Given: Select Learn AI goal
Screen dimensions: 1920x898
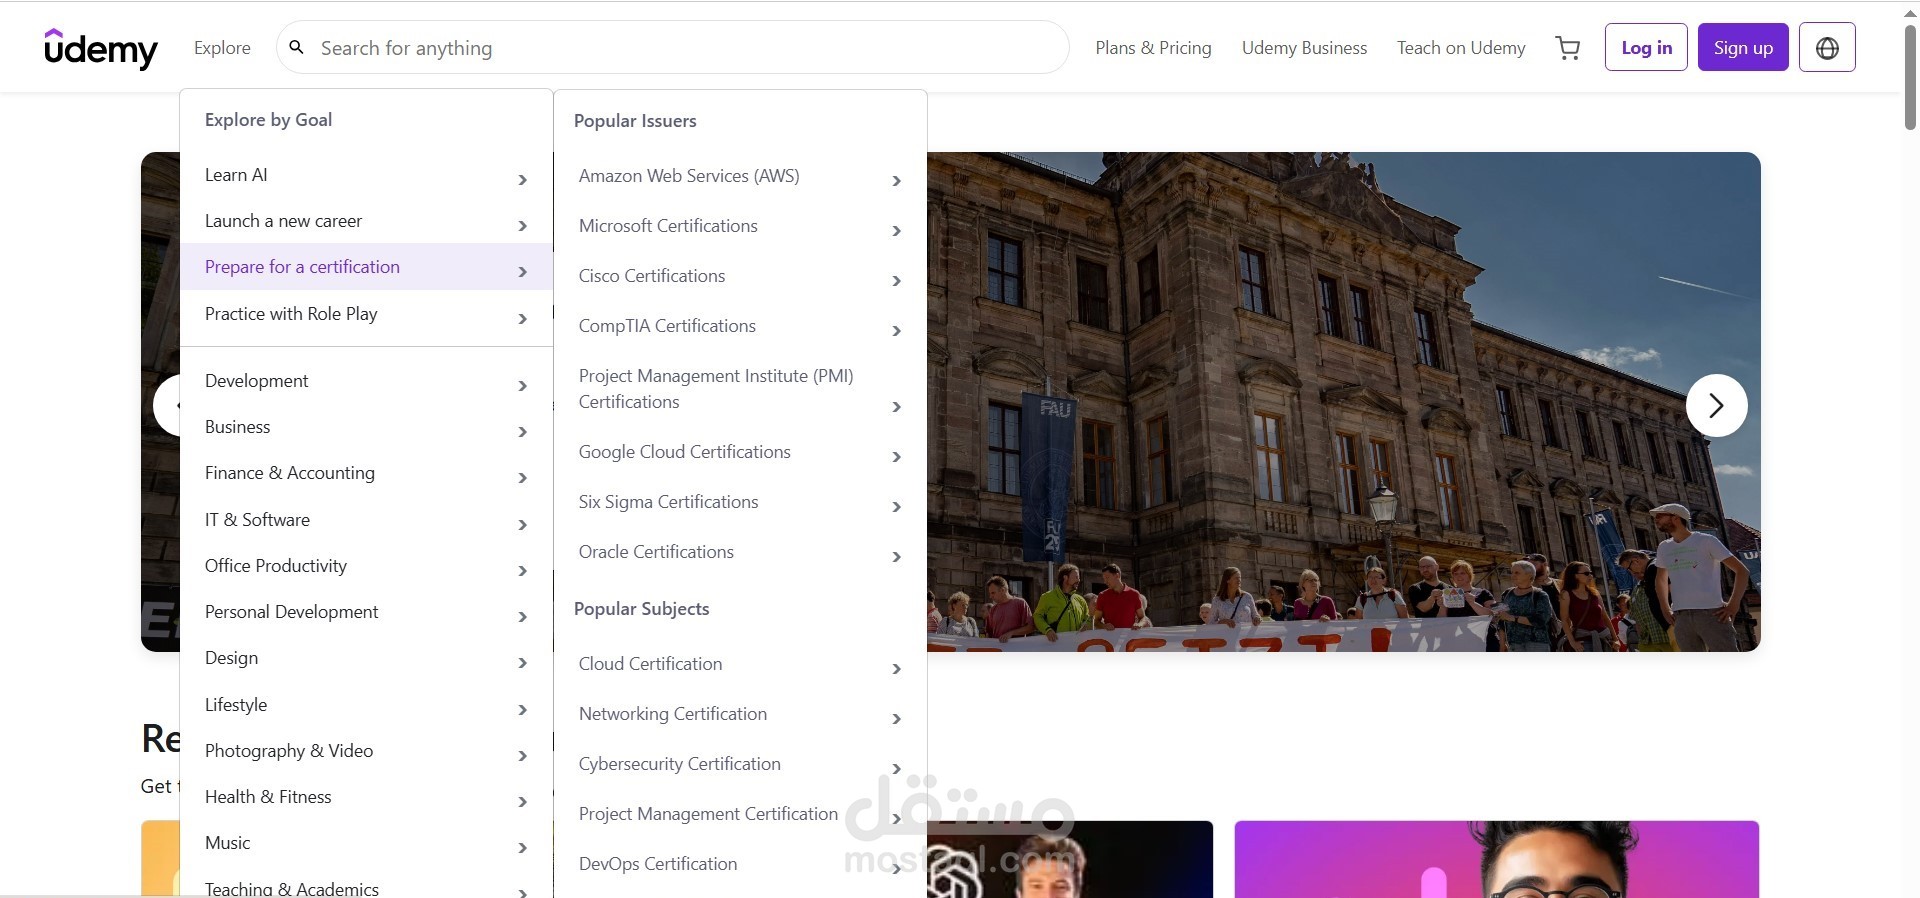Looking at the screenshot, I should 366,175.
